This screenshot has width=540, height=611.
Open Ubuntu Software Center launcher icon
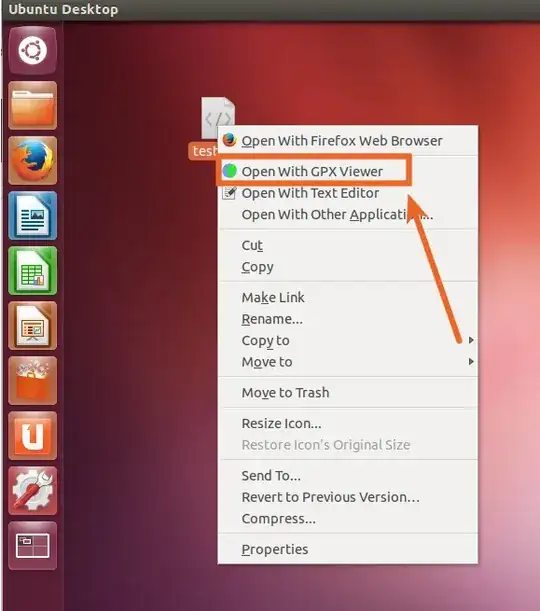click(33, 380)
